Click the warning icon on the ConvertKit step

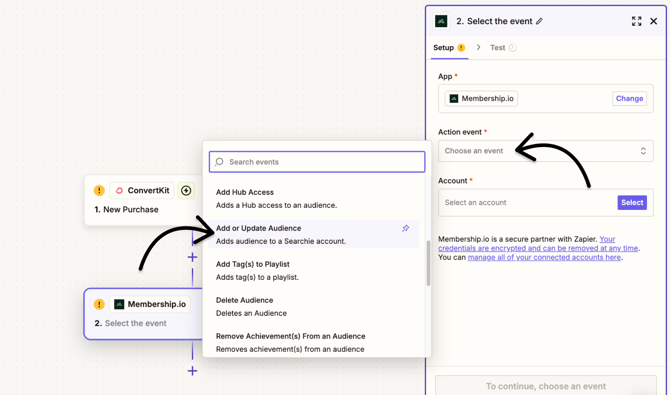click(x=99, y=190)
